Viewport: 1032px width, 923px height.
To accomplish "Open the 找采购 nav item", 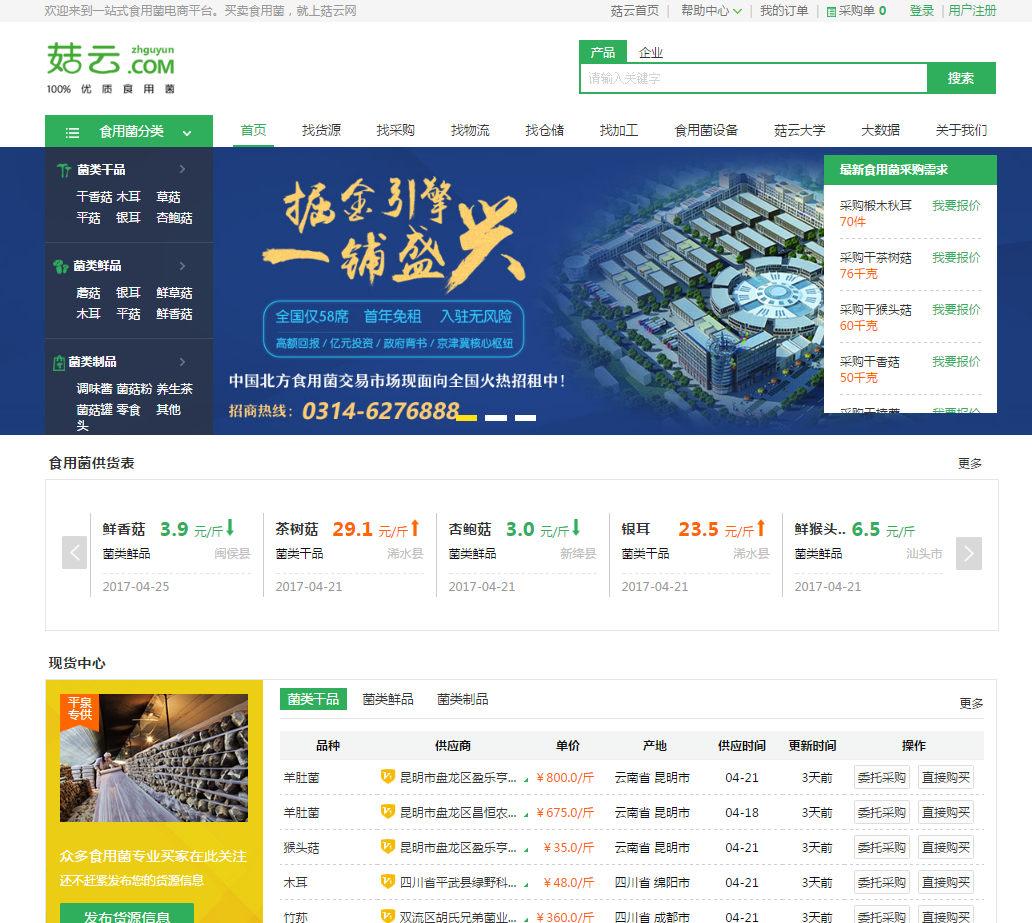I will (396, 130).
